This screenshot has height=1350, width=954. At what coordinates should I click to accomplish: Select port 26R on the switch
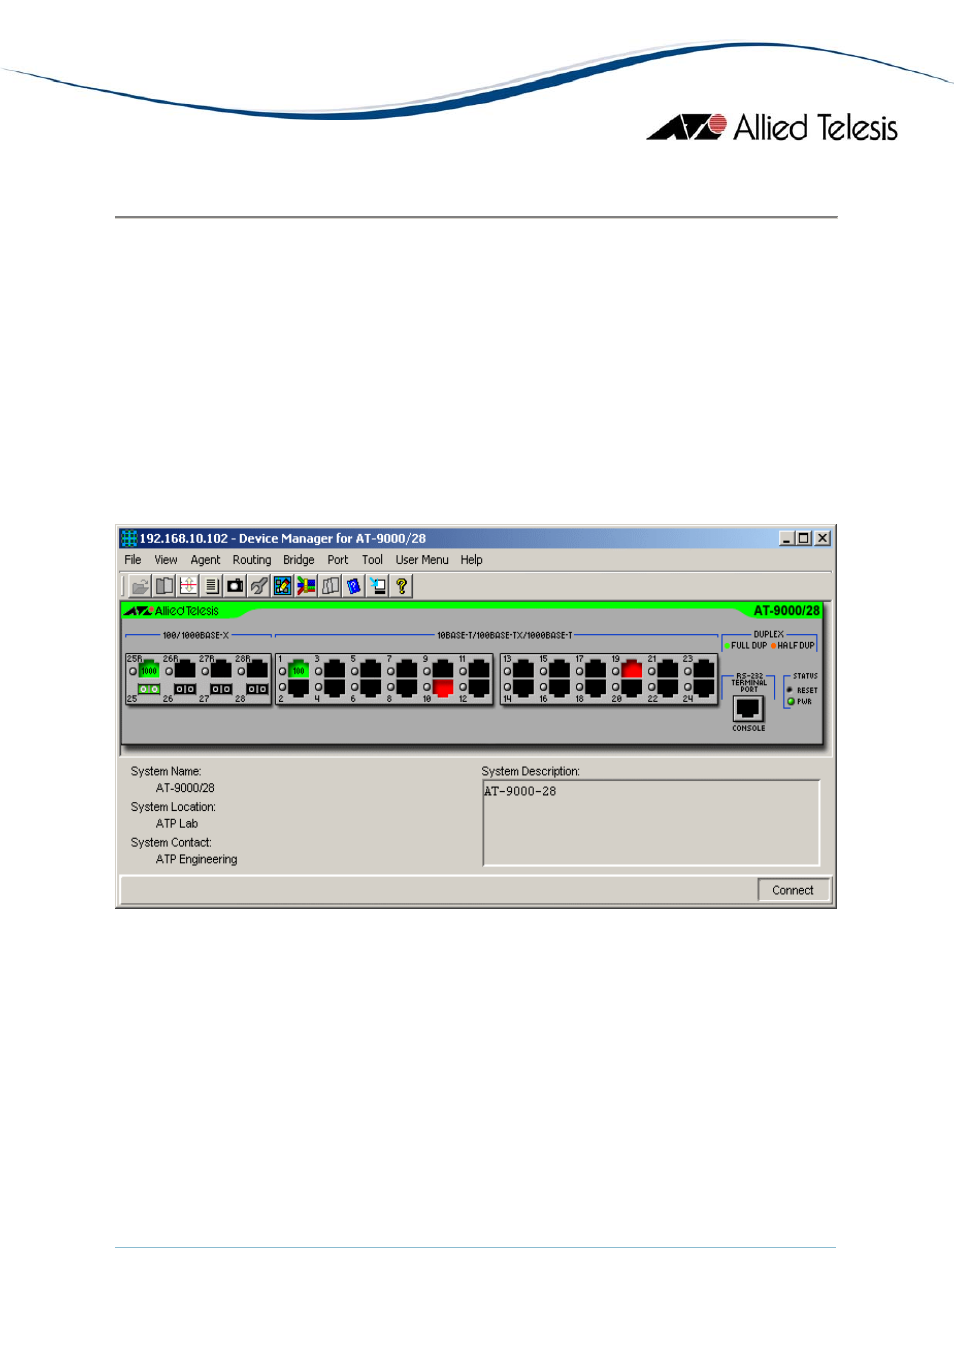click(185, 669)
